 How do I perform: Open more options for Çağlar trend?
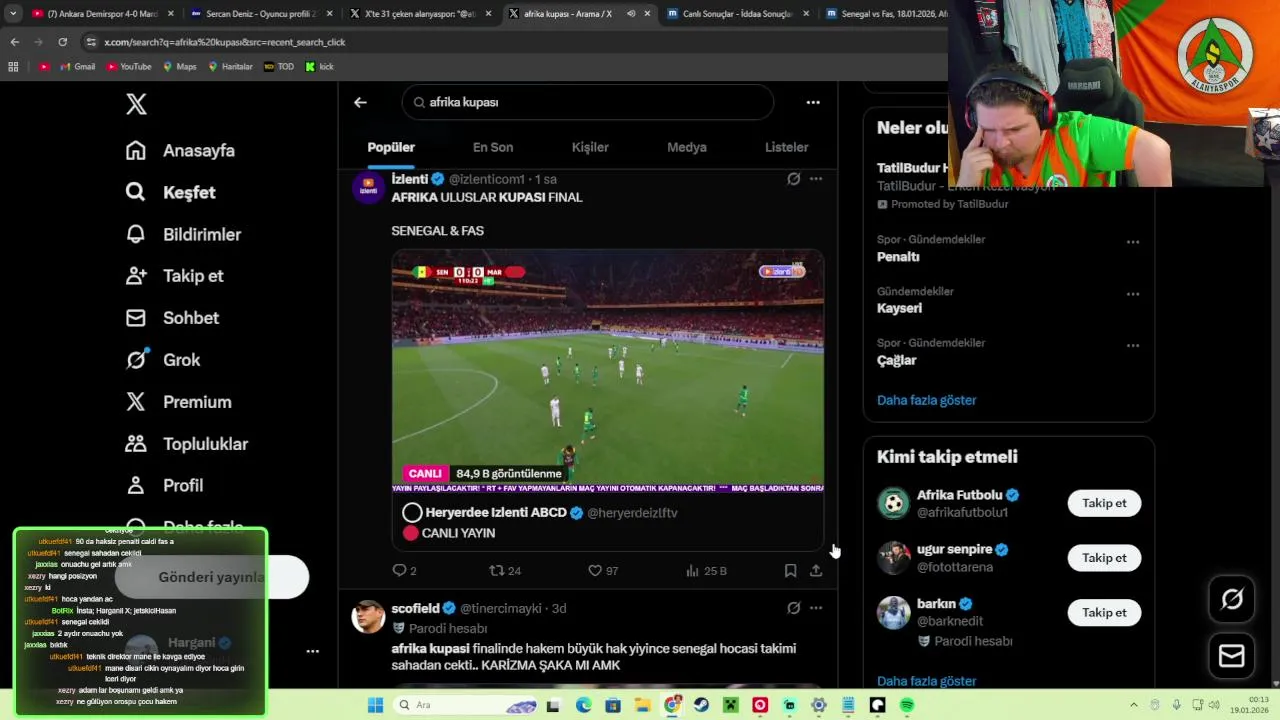(x=1133, y=346)
